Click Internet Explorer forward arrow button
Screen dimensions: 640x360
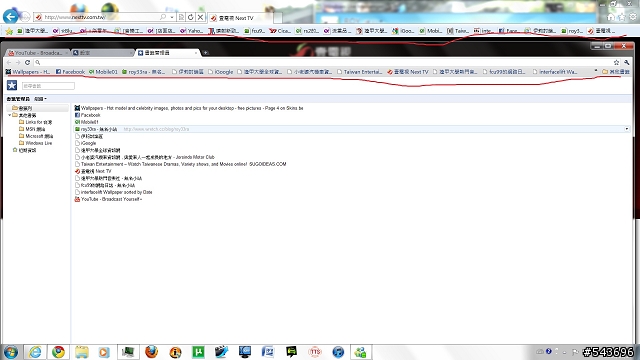(25, 17)
